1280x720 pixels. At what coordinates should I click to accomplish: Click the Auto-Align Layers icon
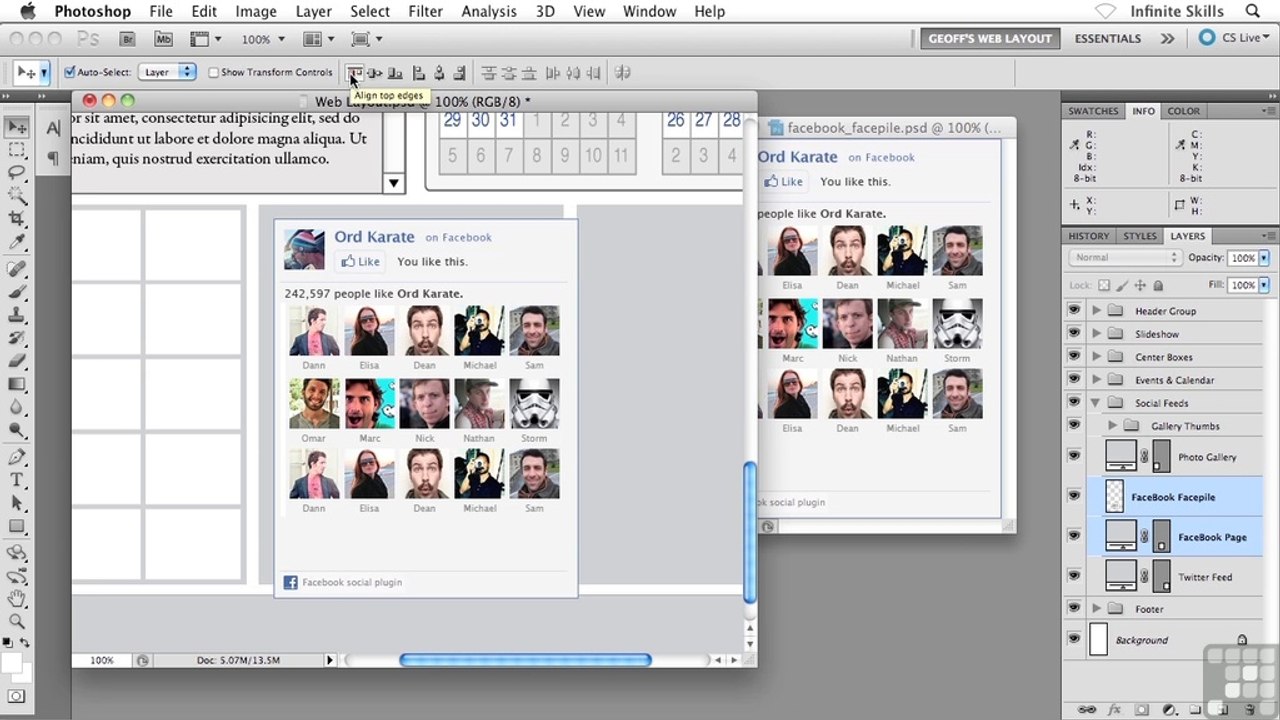click(x=622, y=73)
